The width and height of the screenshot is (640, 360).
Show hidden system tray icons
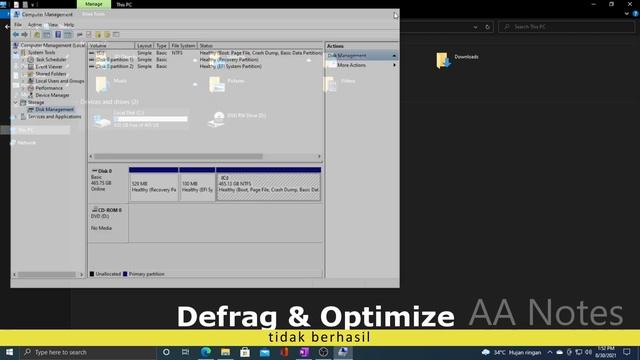[x=550, y=352]
